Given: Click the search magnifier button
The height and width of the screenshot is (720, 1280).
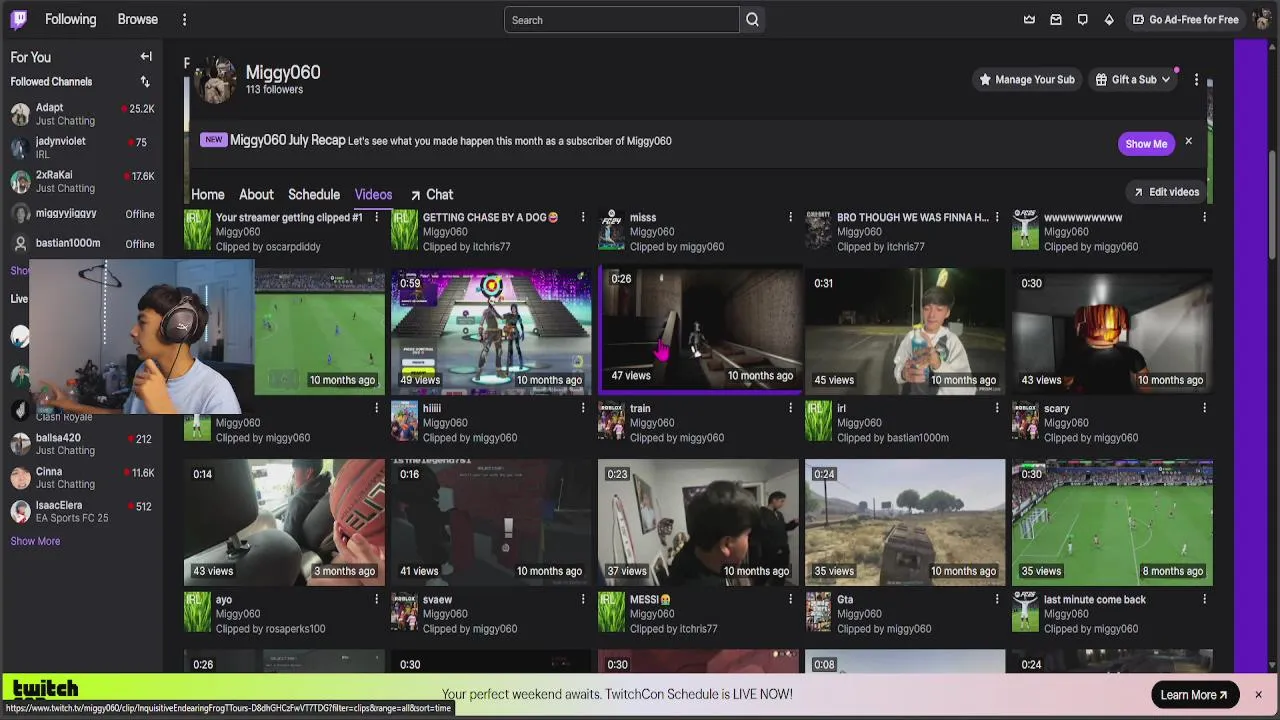Looking at the screenshot, I should click(x=753, y=20).
